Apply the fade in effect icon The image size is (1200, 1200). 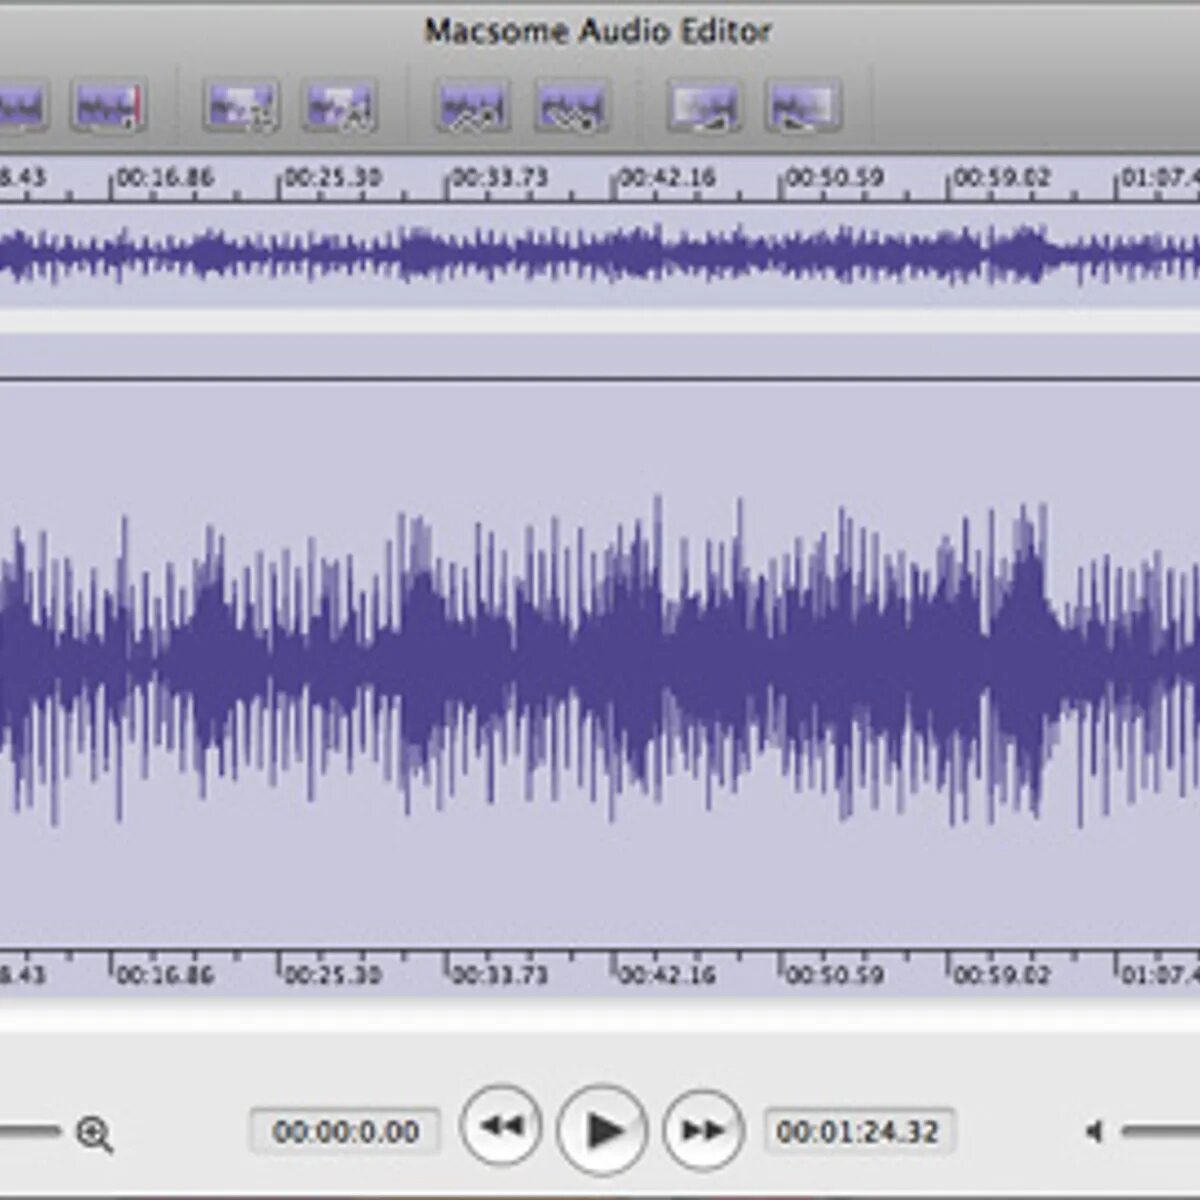point(704,105)
